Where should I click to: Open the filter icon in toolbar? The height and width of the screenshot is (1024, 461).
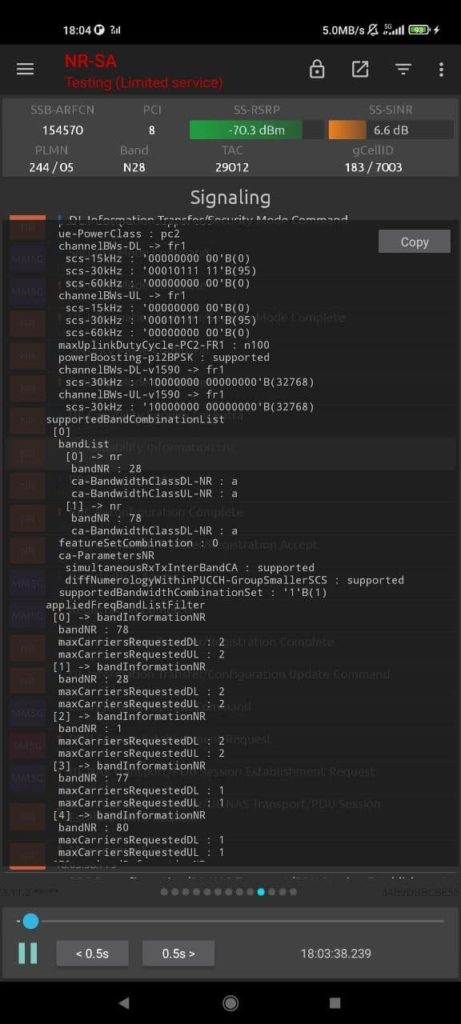(x=404, y=69)
